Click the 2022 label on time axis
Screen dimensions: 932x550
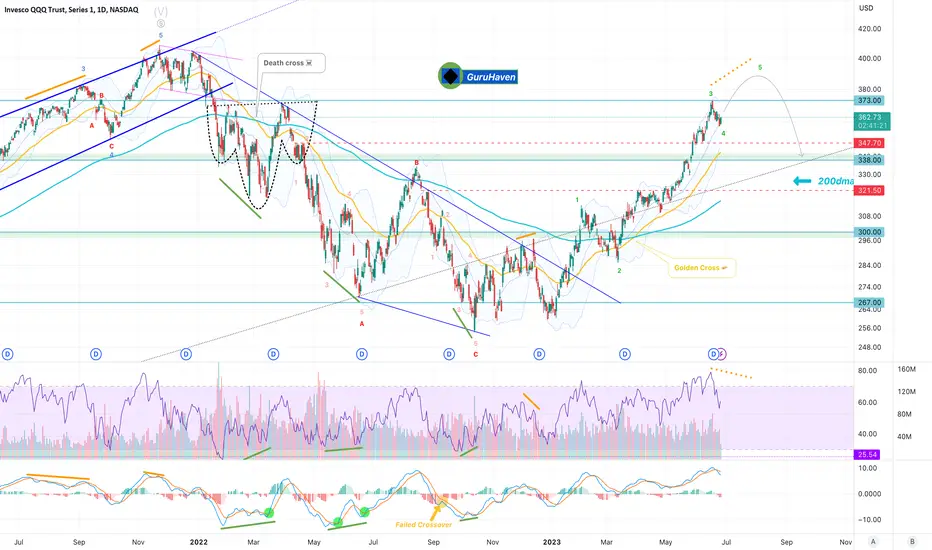click(x=199, y=542)
